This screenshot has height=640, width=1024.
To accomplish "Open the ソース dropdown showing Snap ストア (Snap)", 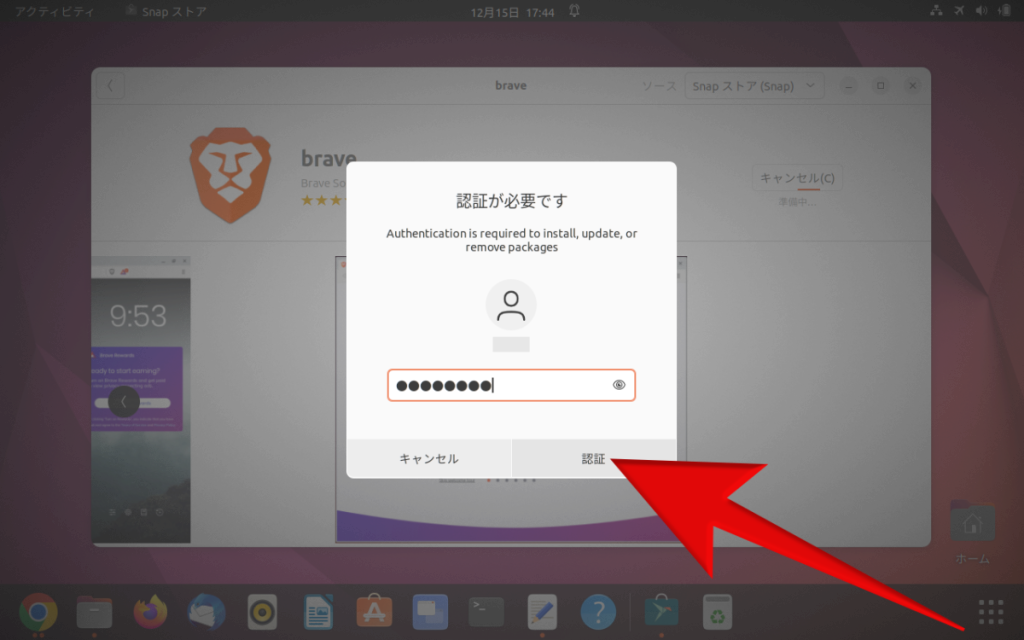I will tap(754, 86).
